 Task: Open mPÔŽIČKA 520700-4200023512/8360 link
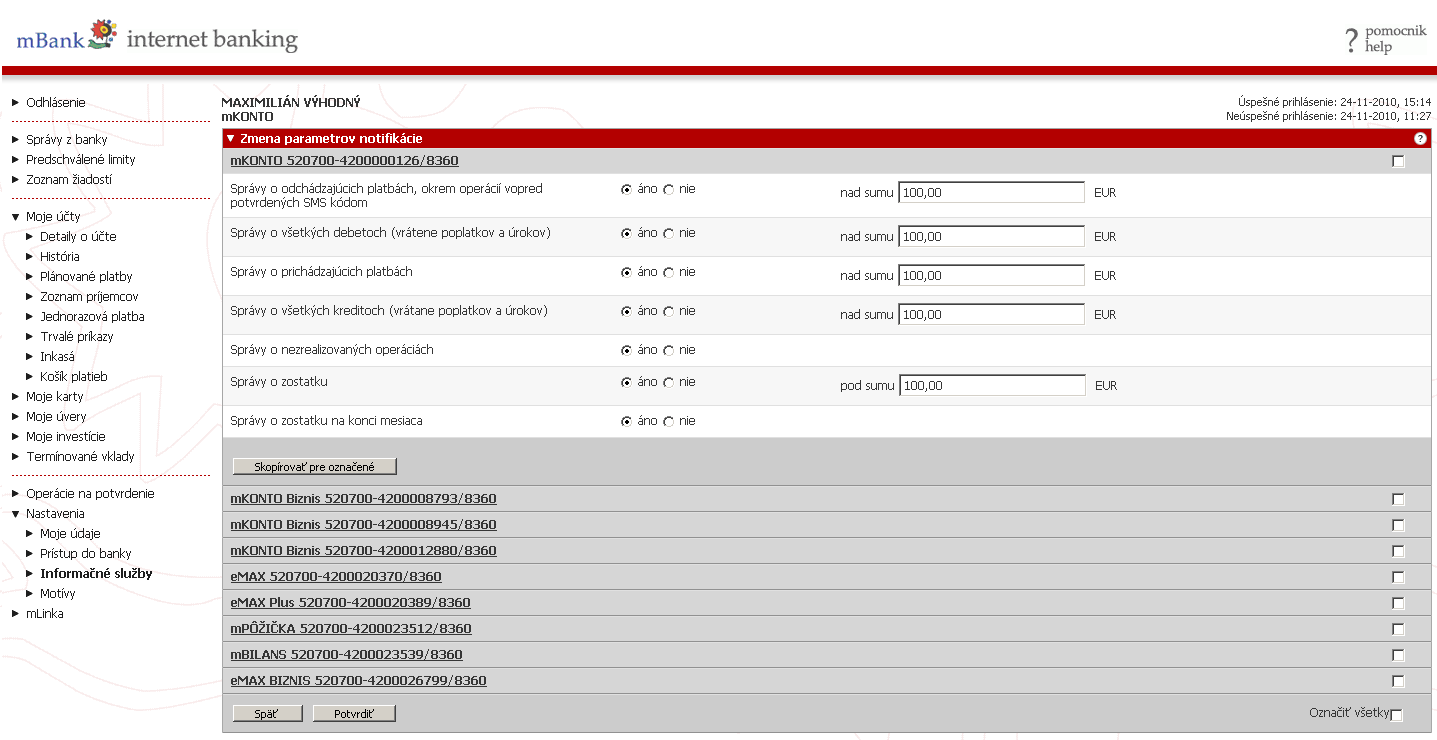(x=351, y=628)
